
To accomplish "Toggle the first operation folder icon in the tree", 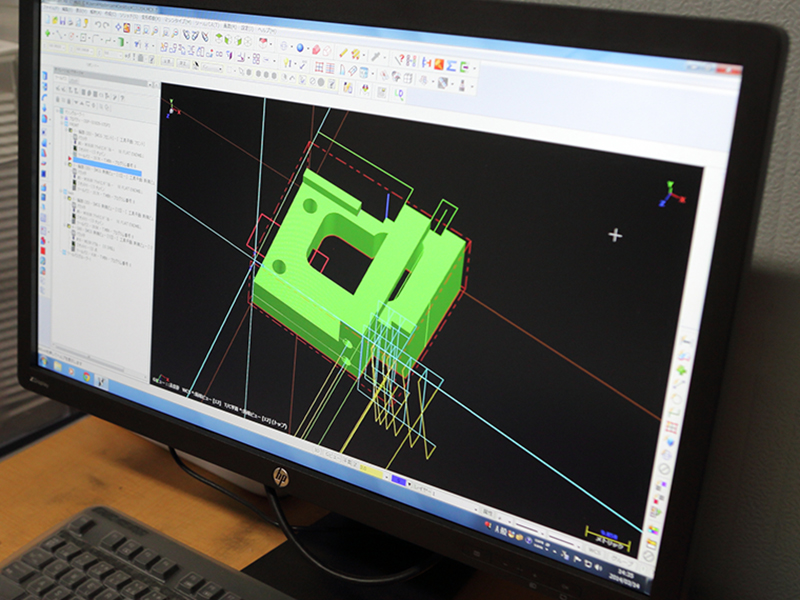I will pyautogui.click(x=70, y=130).
